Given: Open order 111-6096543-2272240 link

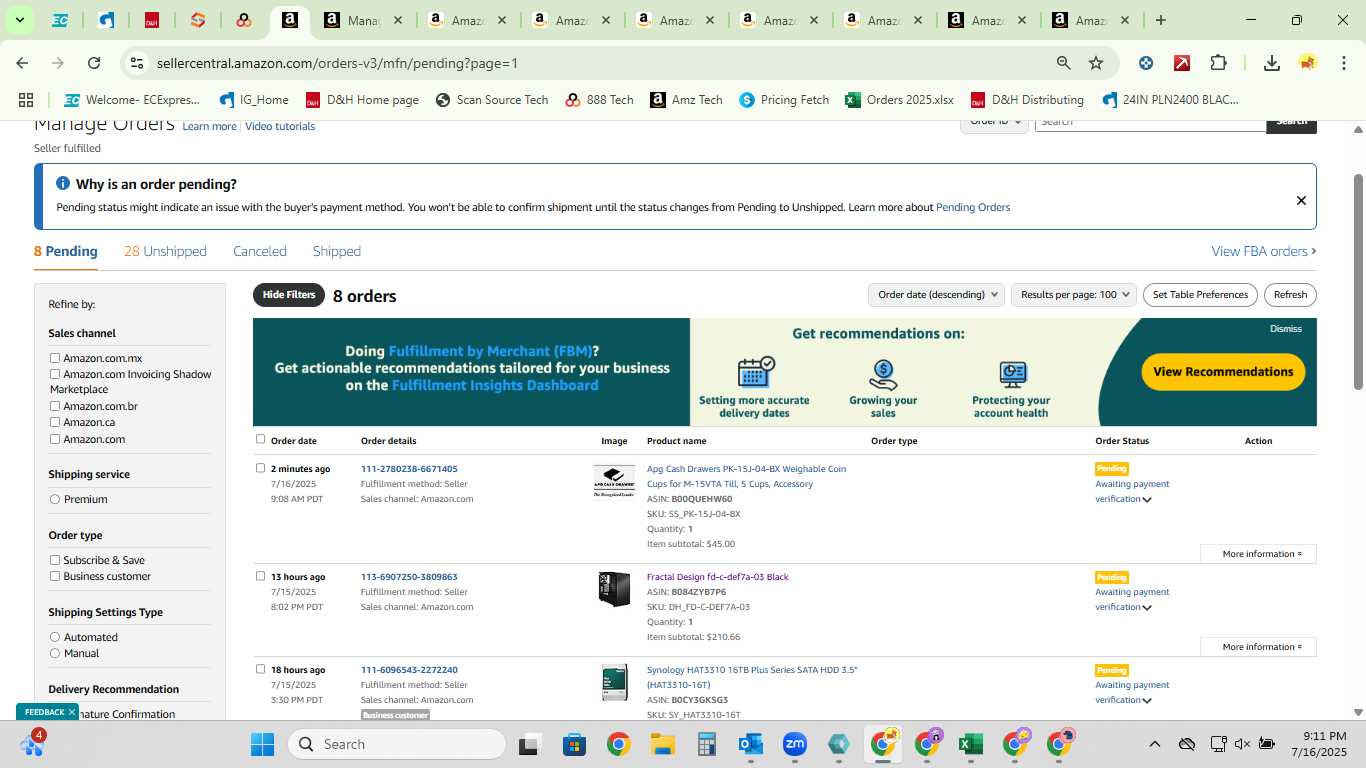Looking at the screenshot, I should (409, 670).
